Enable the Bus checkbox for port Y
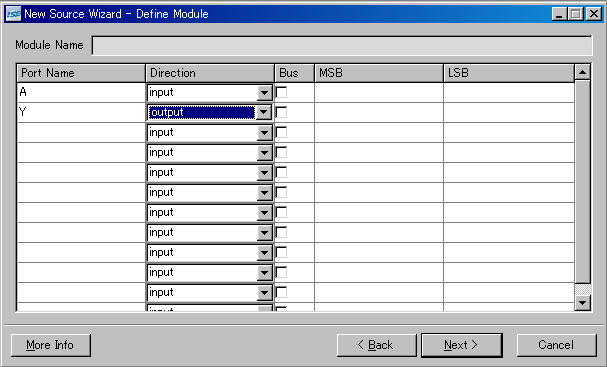The image size is (607, 367). click(281, 113)
